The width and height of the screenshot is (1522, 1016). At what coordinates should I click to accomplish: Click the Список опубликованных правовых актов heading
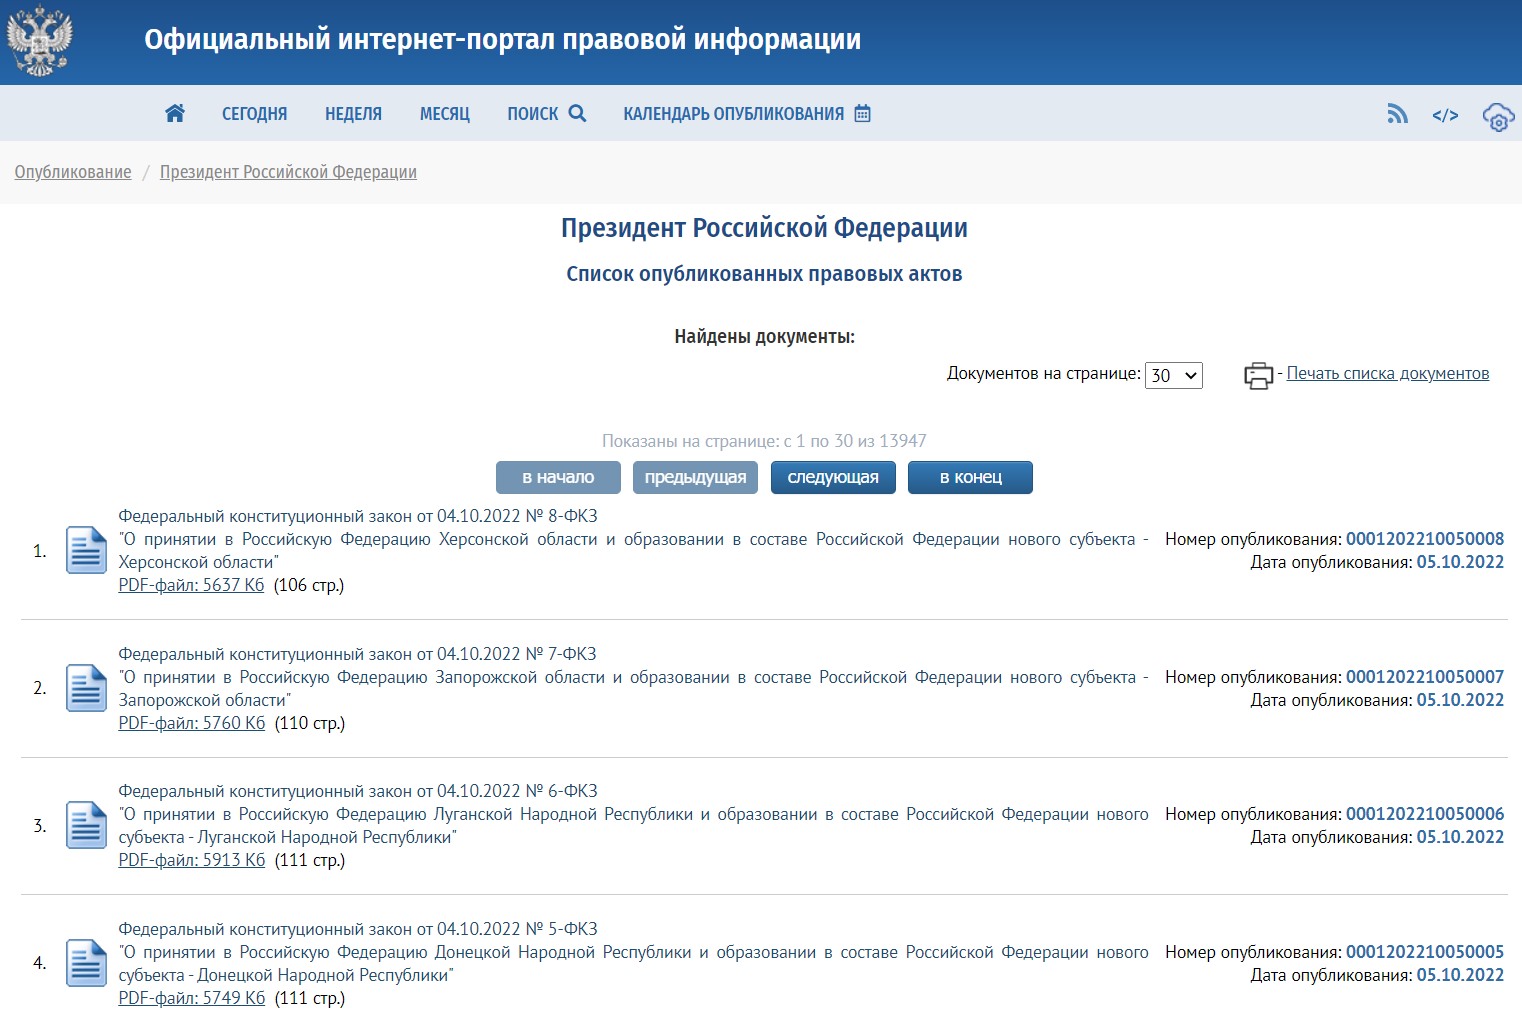[x=764, y=274]
